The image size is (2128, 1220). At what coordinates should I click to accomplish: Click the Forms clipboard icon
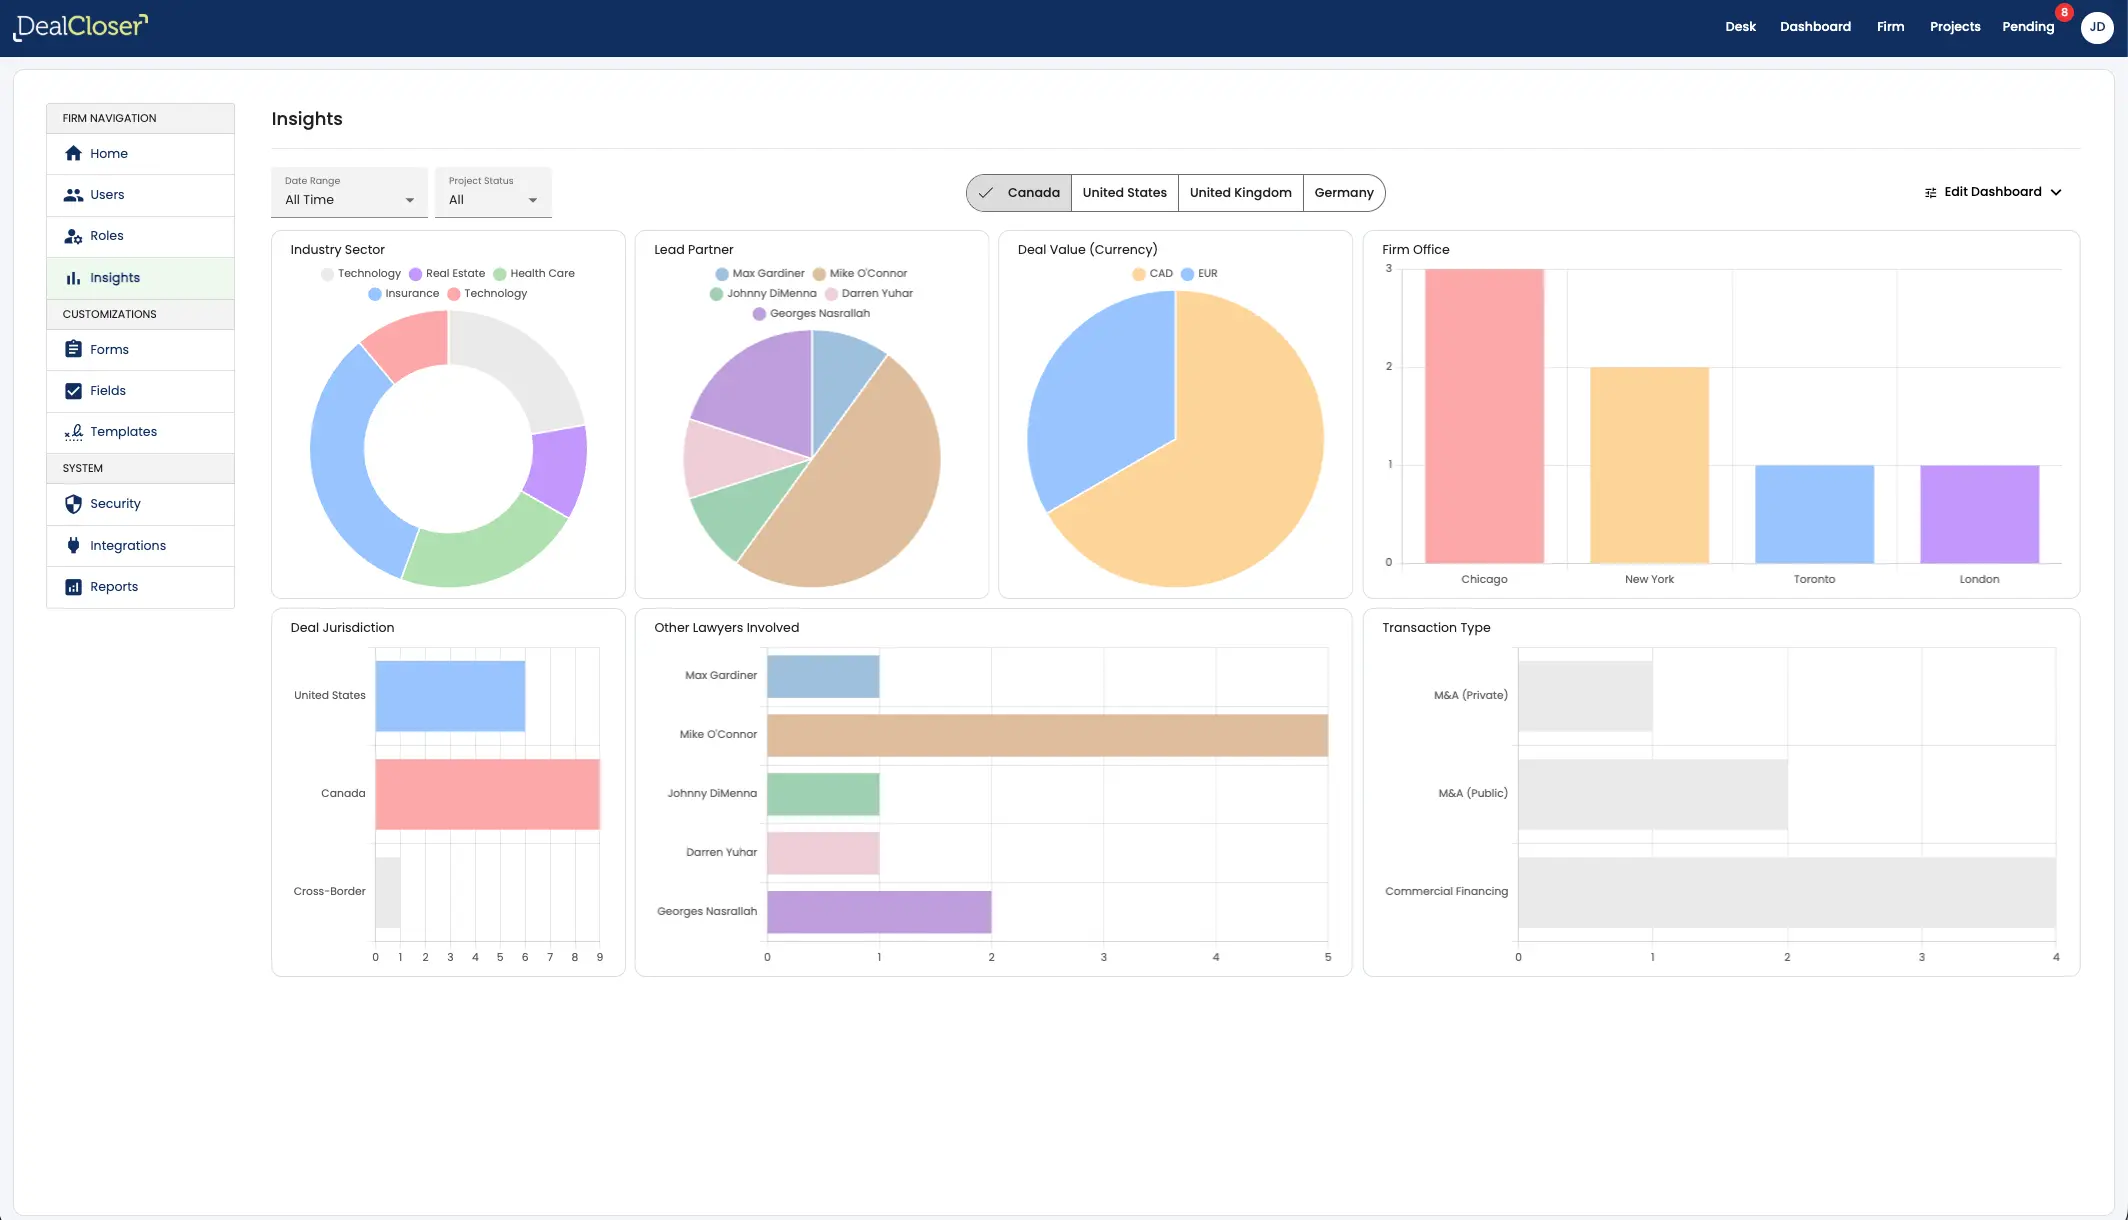(73, 349)
